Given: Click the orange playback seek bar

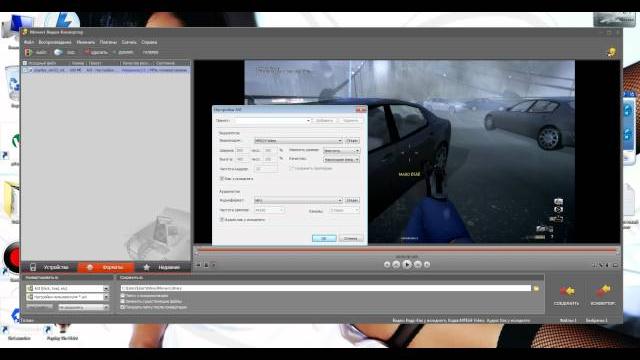Looking at the screenshot, I should (407, 249).
